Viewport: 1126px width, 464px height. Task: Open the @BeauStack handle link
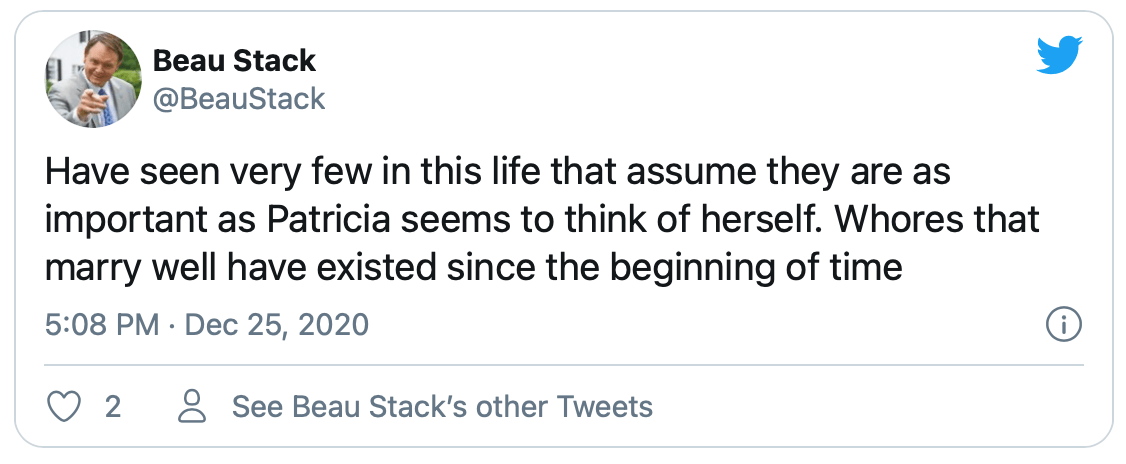pyautogui.click(x=239, y=99)
